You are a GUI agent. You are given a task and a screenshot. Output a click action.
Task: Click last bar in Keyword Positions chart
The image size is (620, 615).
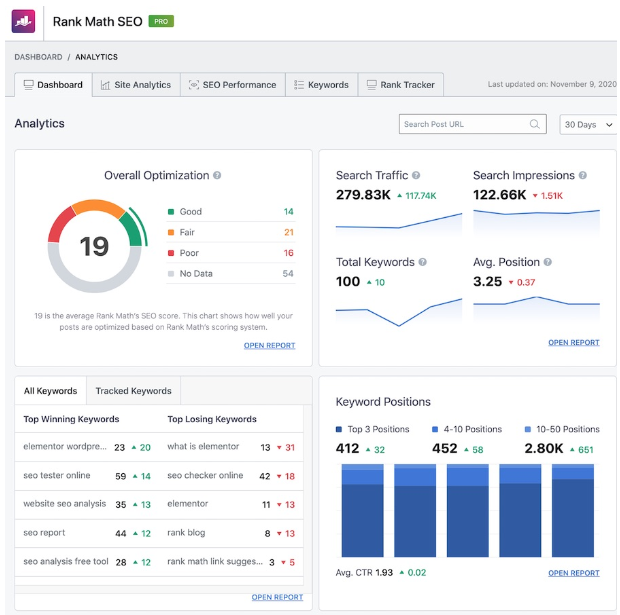coord(573,511)
